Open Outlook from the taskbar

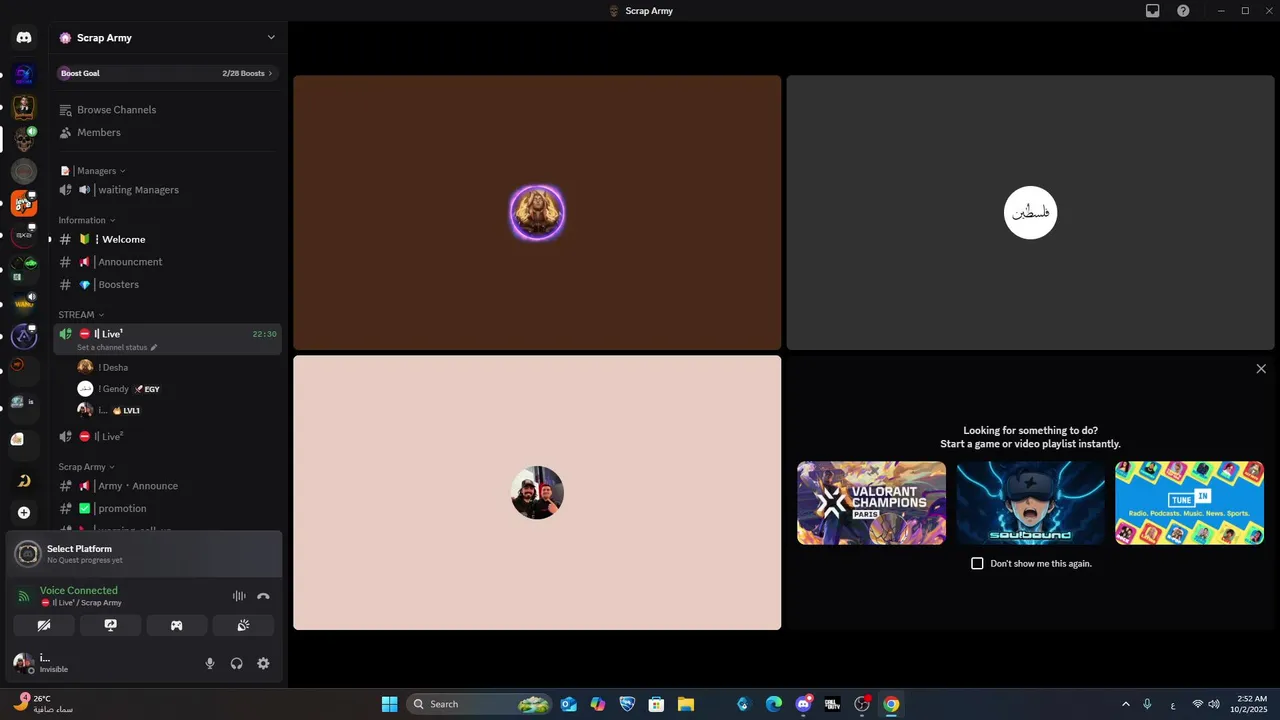tap(569, 704)
